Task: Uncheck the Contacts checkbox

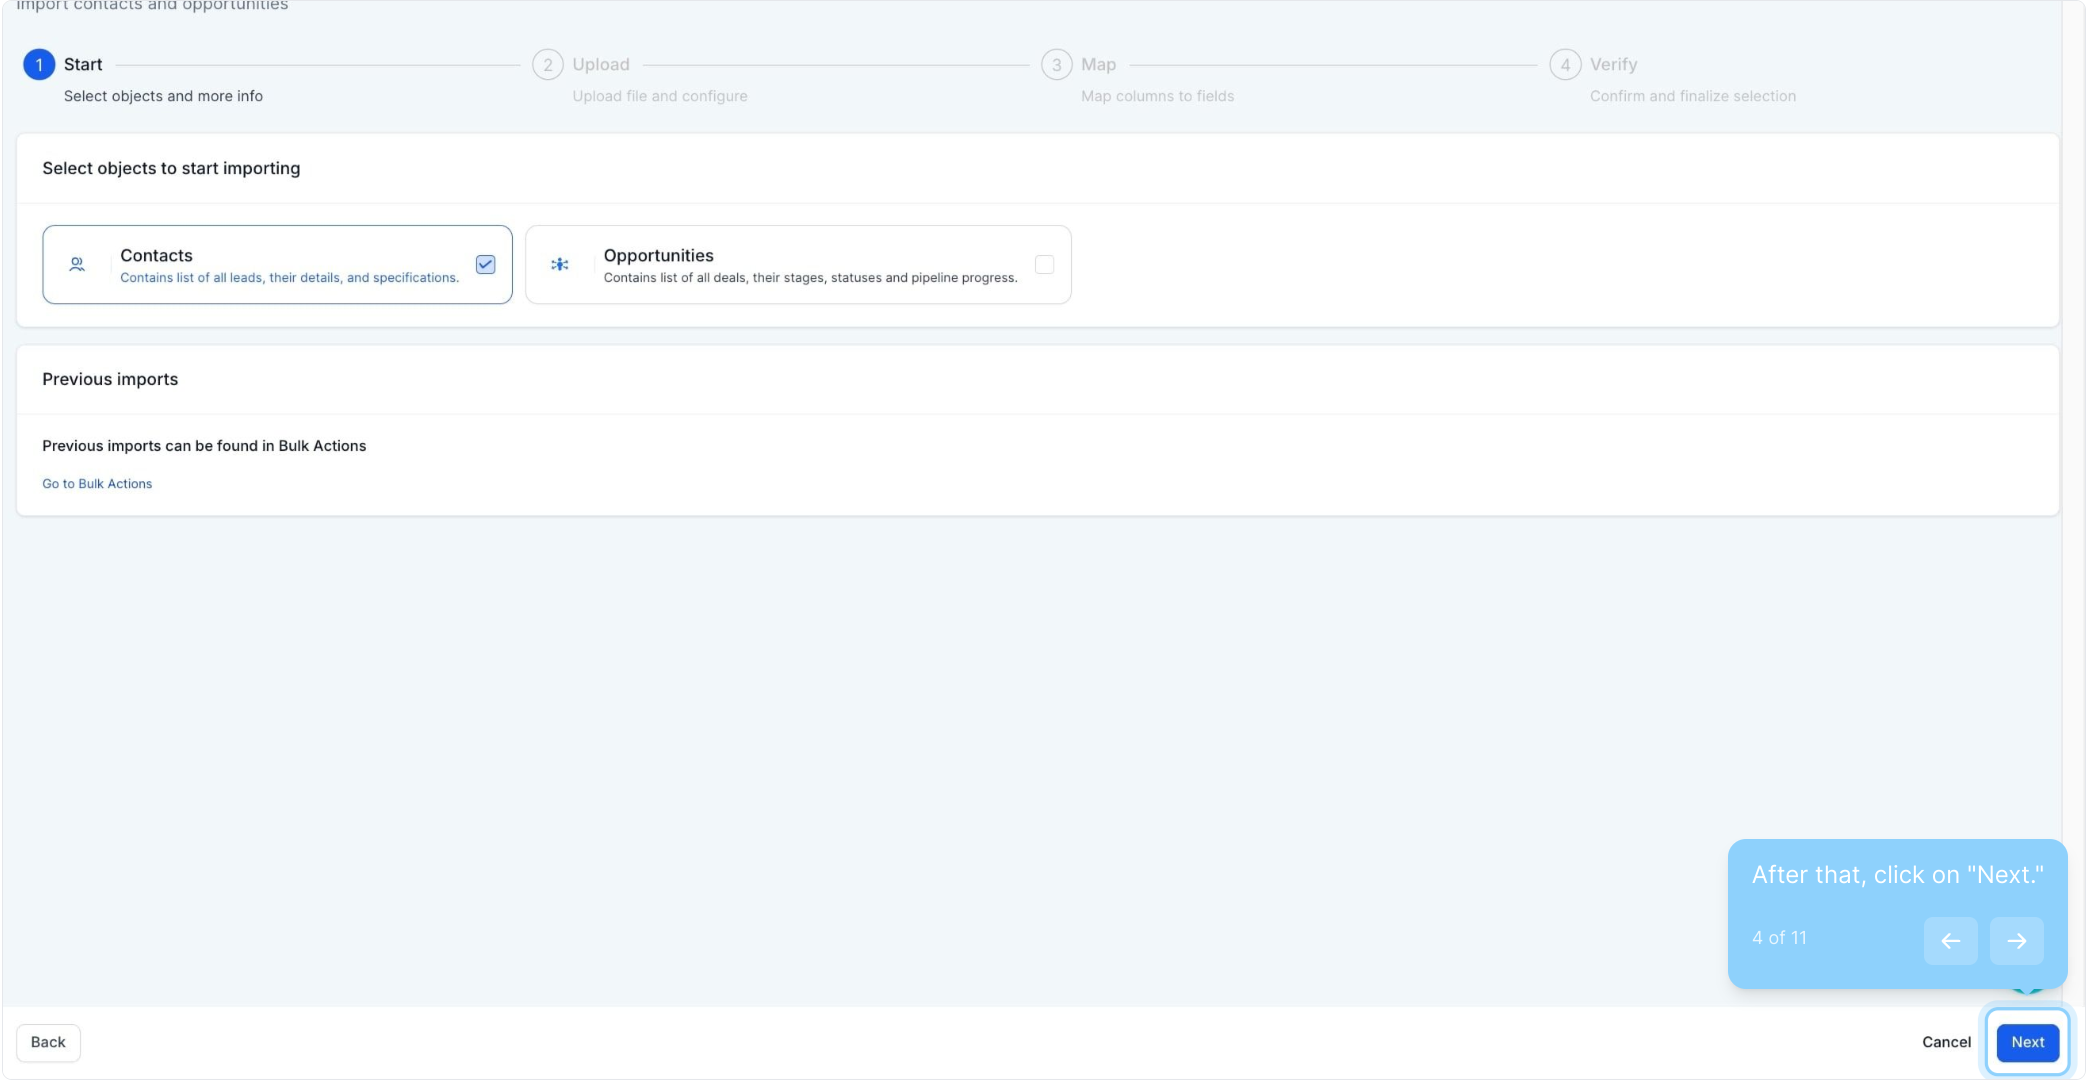Action: click(x=486, y=265)
